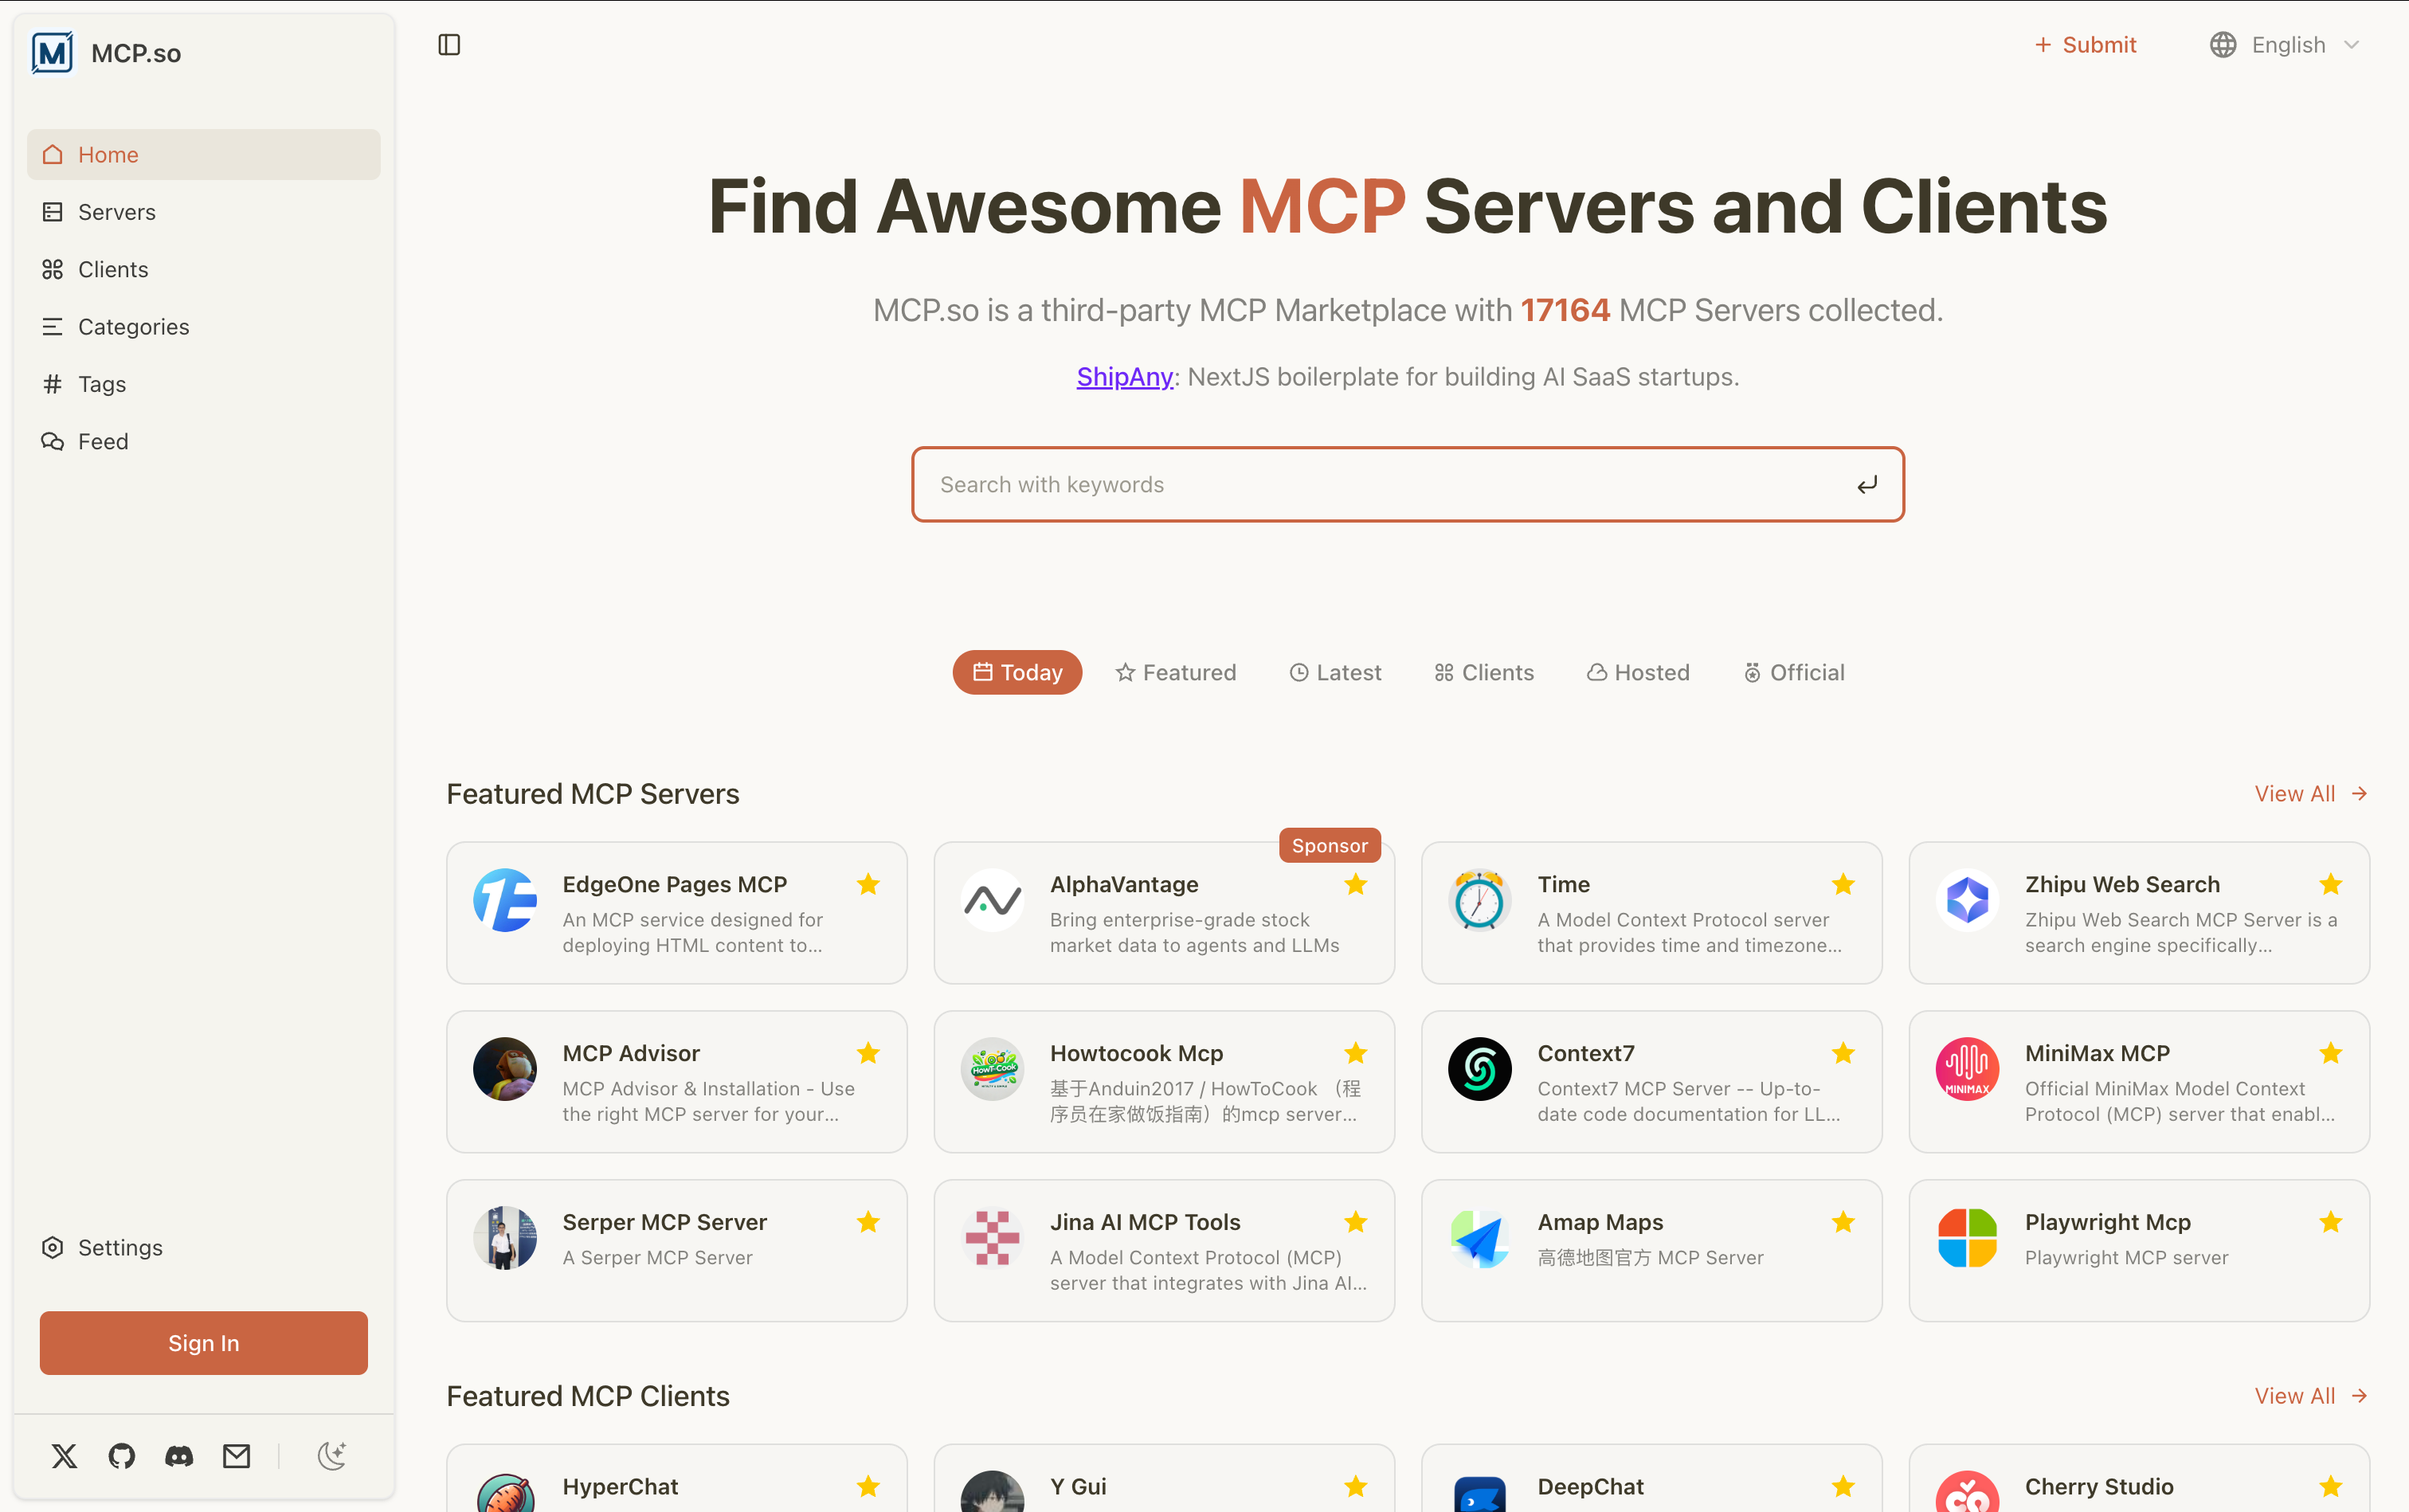Switch to the Clients filter tab
The image size is (2409, 1512).
[x=1484, y=673]
